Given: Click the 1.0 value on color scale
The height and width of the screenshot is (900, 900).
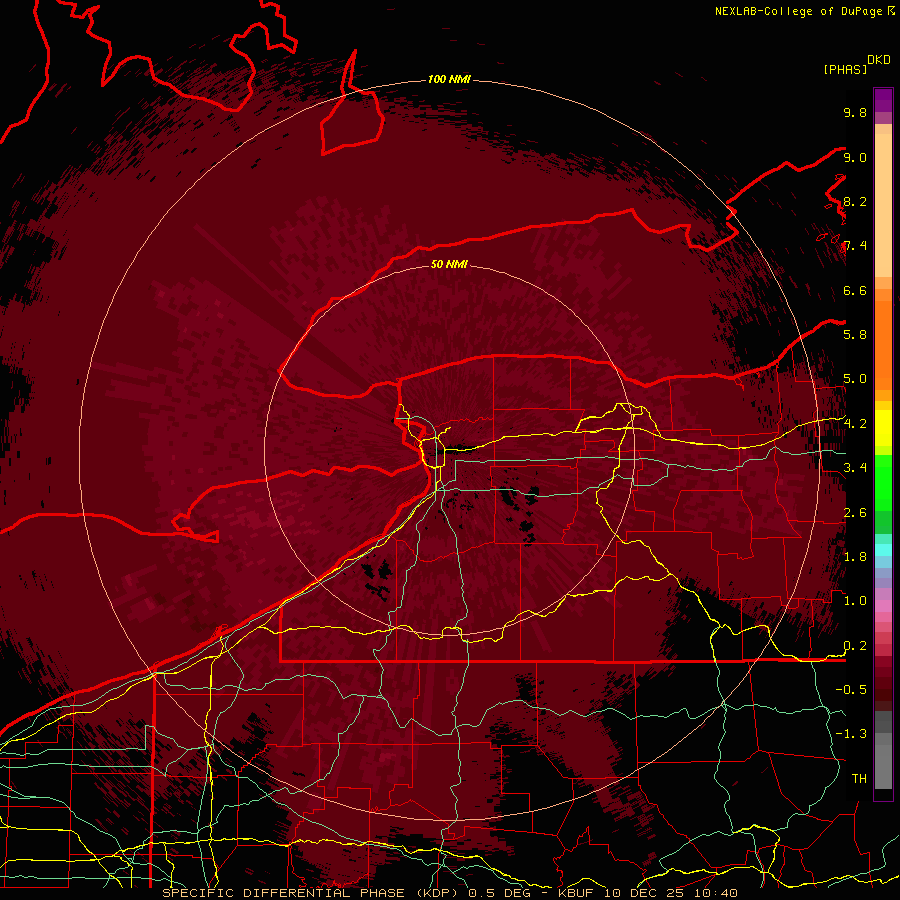Looking at the screenshot, I should (x=855, y=601).
